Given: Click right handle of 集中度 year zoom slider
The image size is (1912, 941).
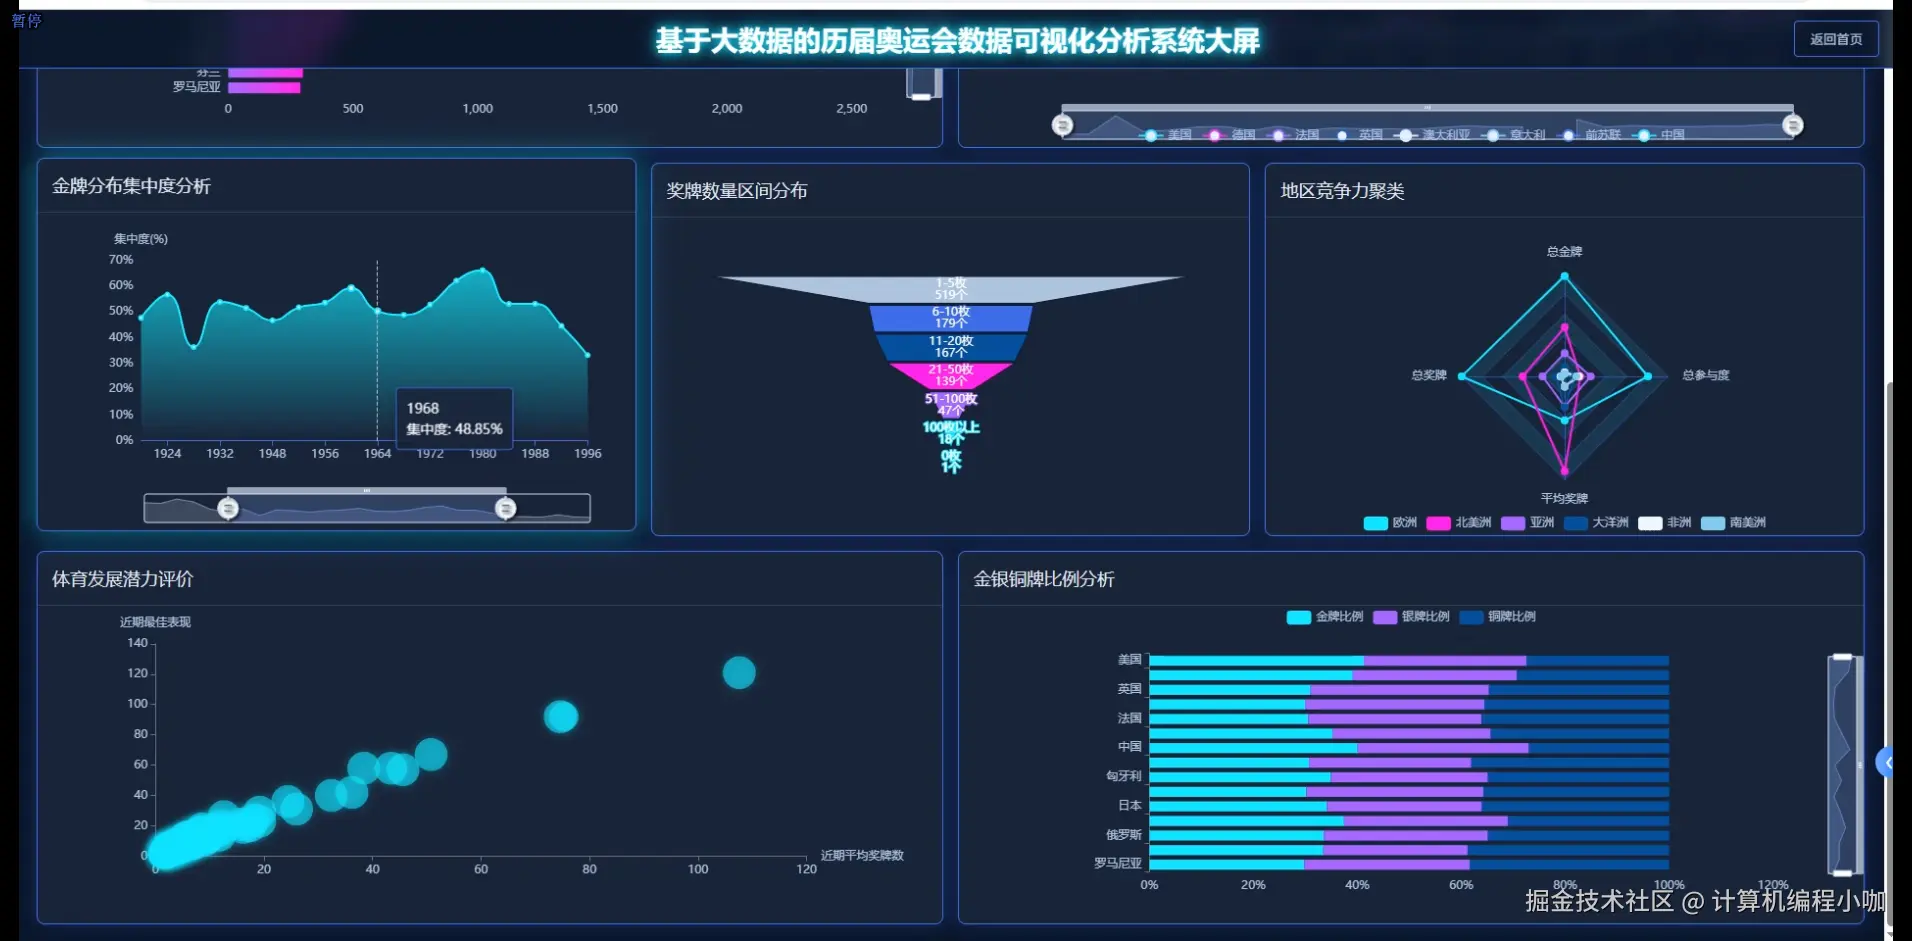Looking at the screenshot, I should pyautogui.click(x=506, y=508).
